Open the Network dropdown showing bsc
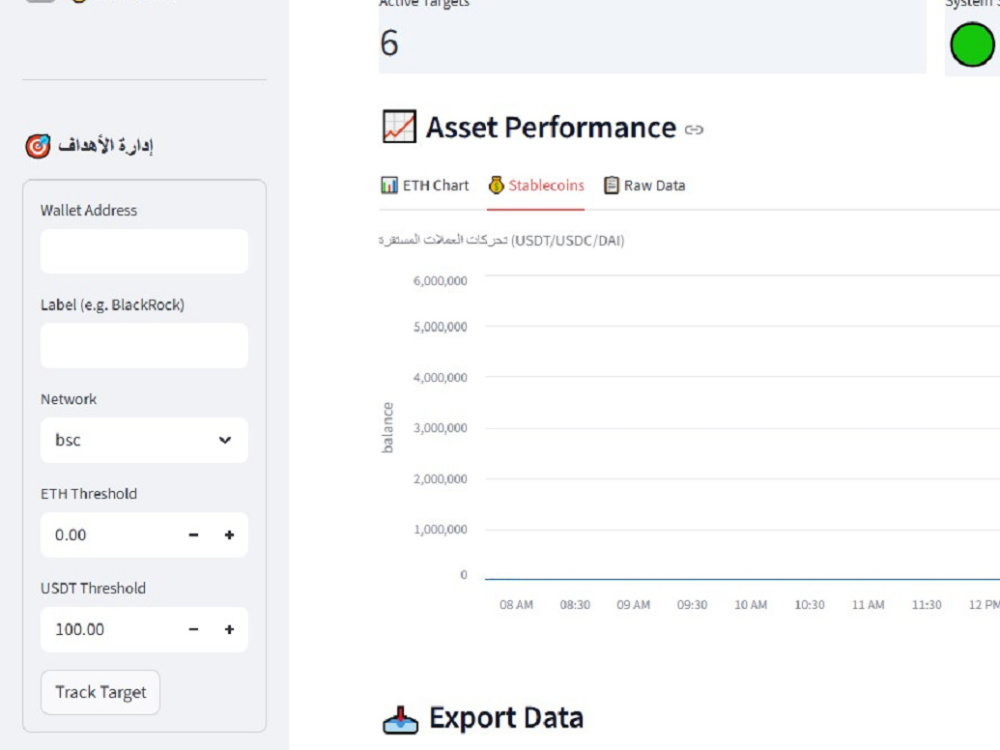 point(144,440)
